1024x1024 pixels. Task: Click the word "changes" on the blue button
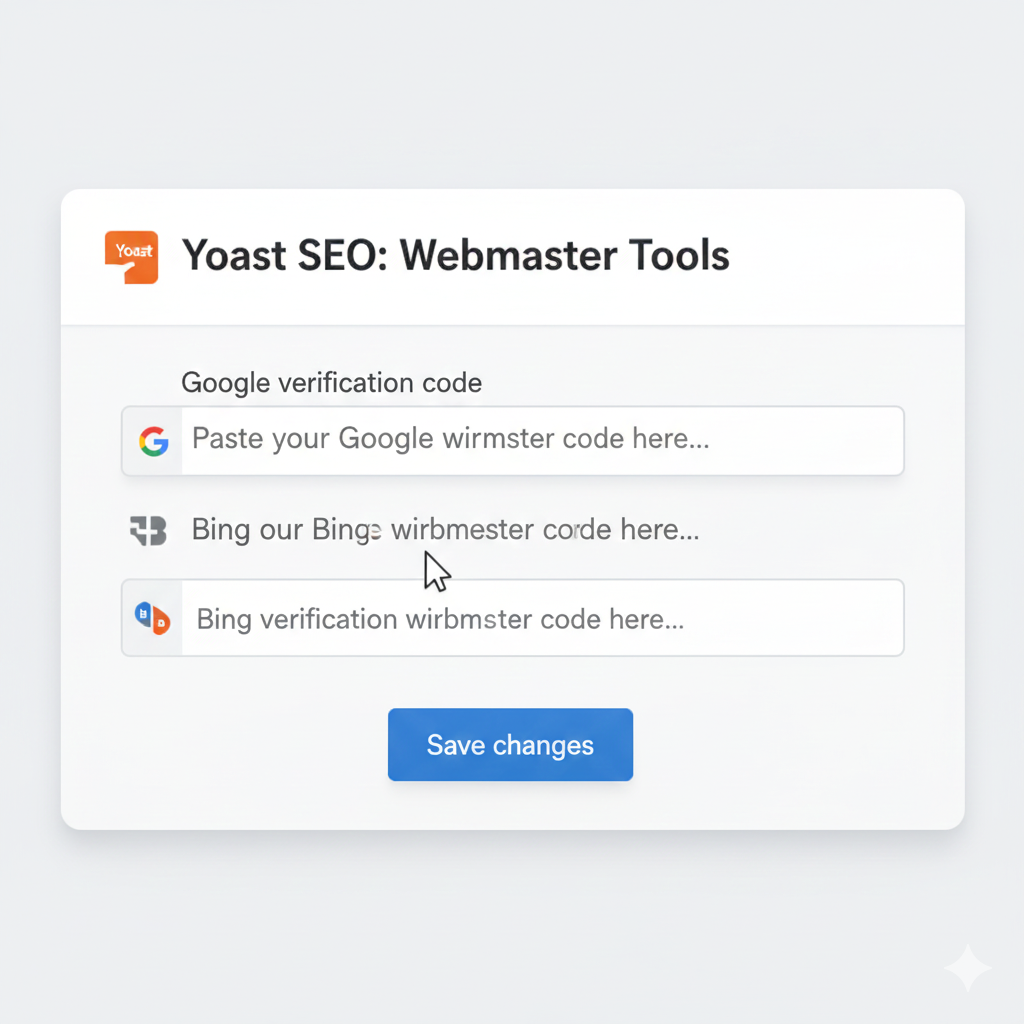[543, 745]
